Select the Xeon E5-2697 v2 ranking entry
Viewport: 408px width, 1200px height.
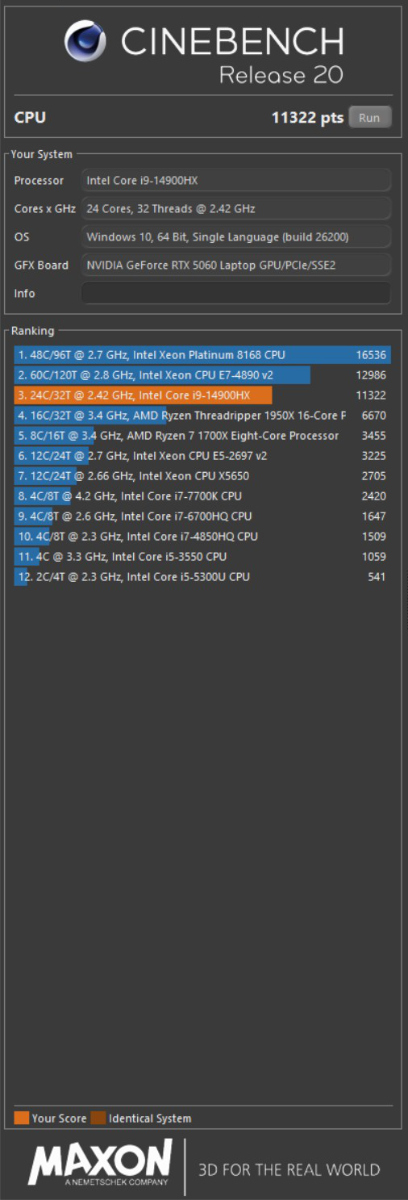(202, 456)
